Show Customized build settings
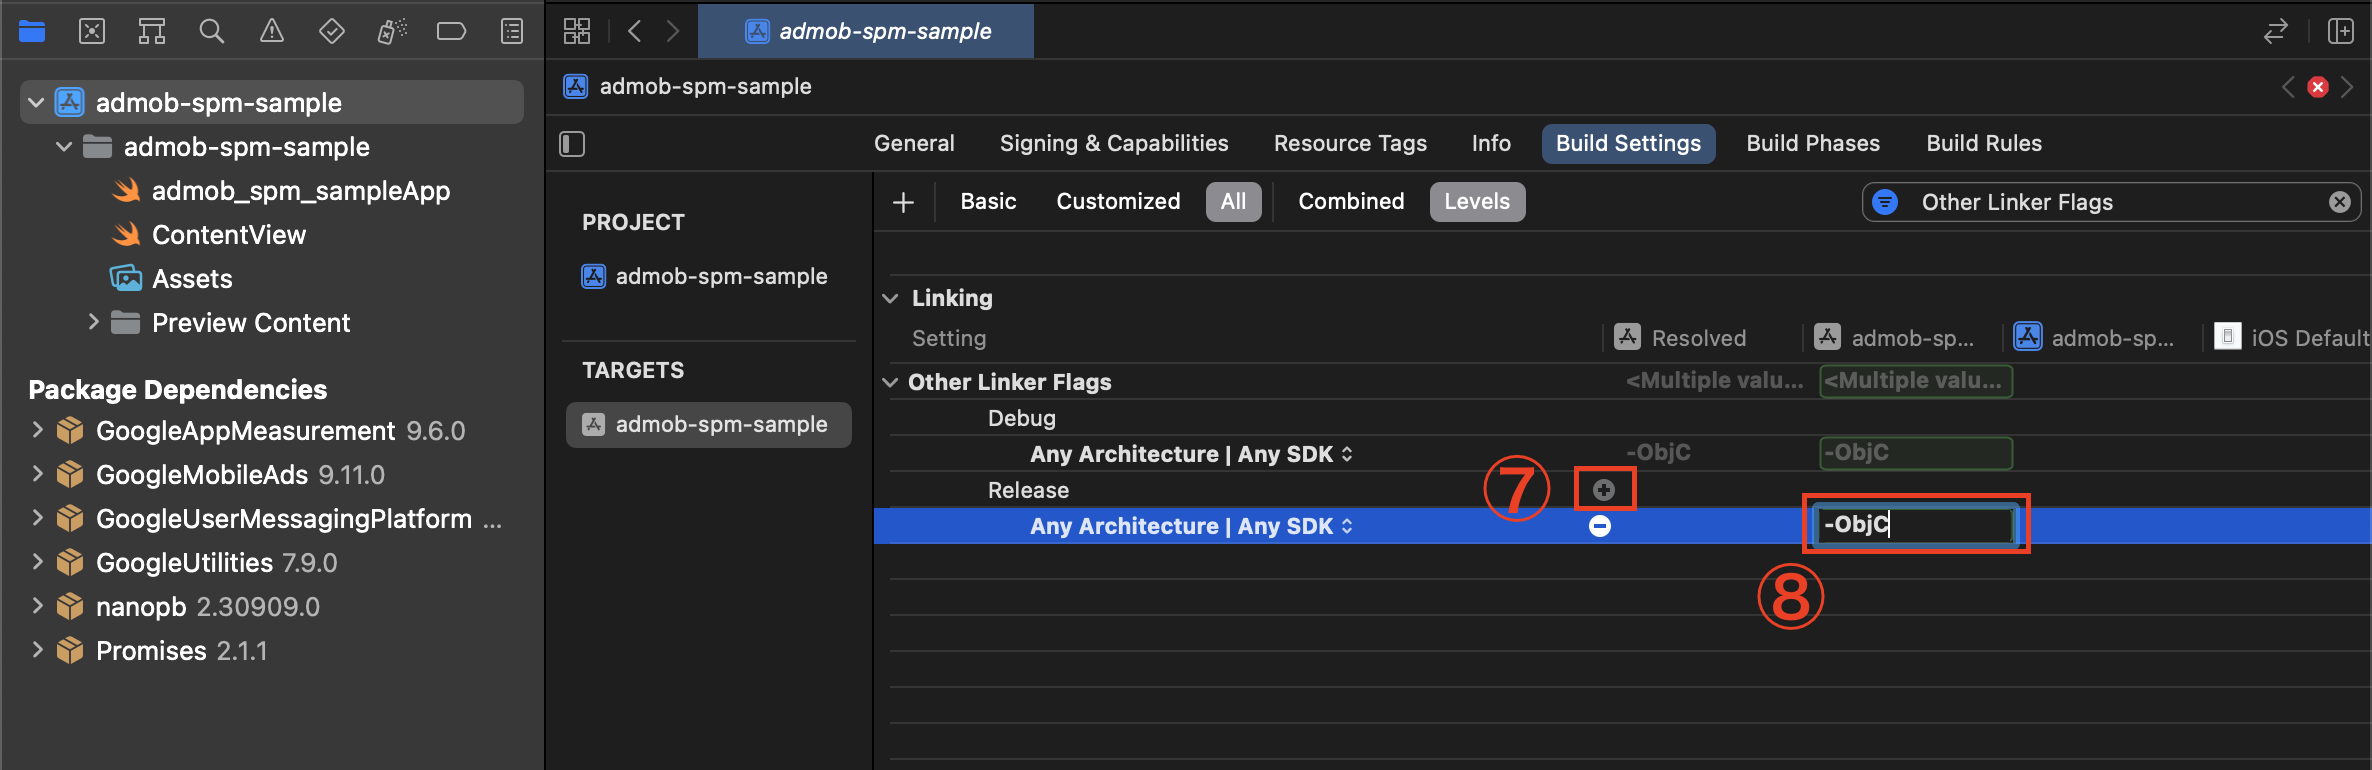The width and height of the screenshot is (2372, 770). click(x=1118, y=202)
